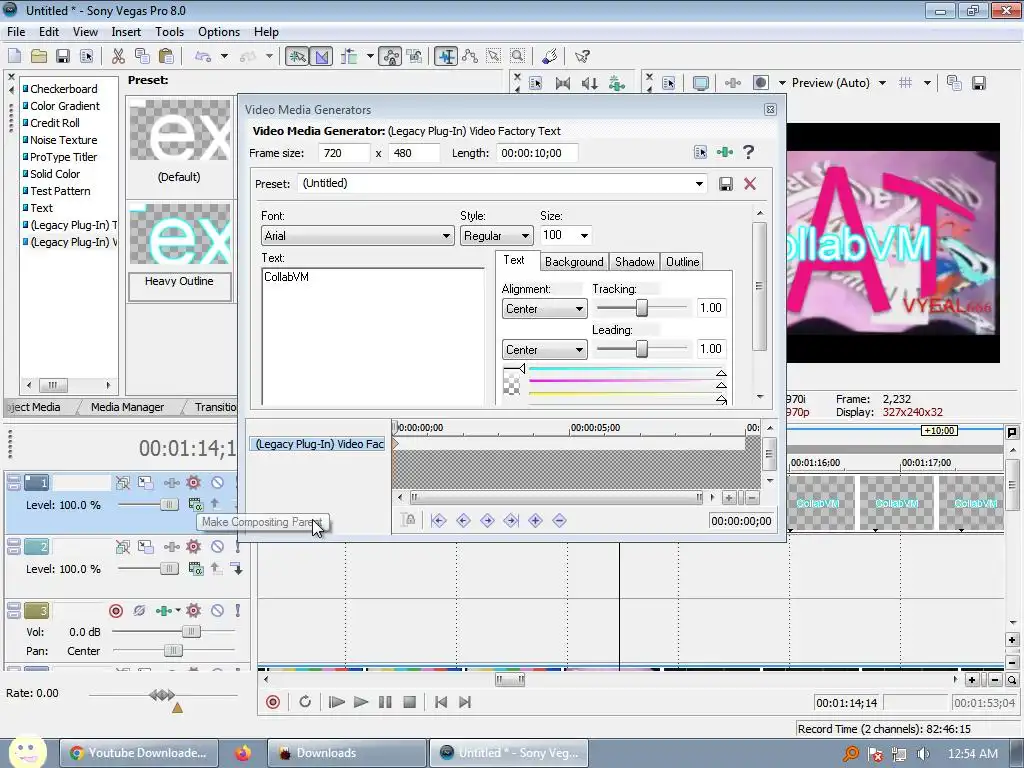The width and height of the screenshot is (1024, 768).
Task: Click the Undo arrow icon
Action: [203, 56]
